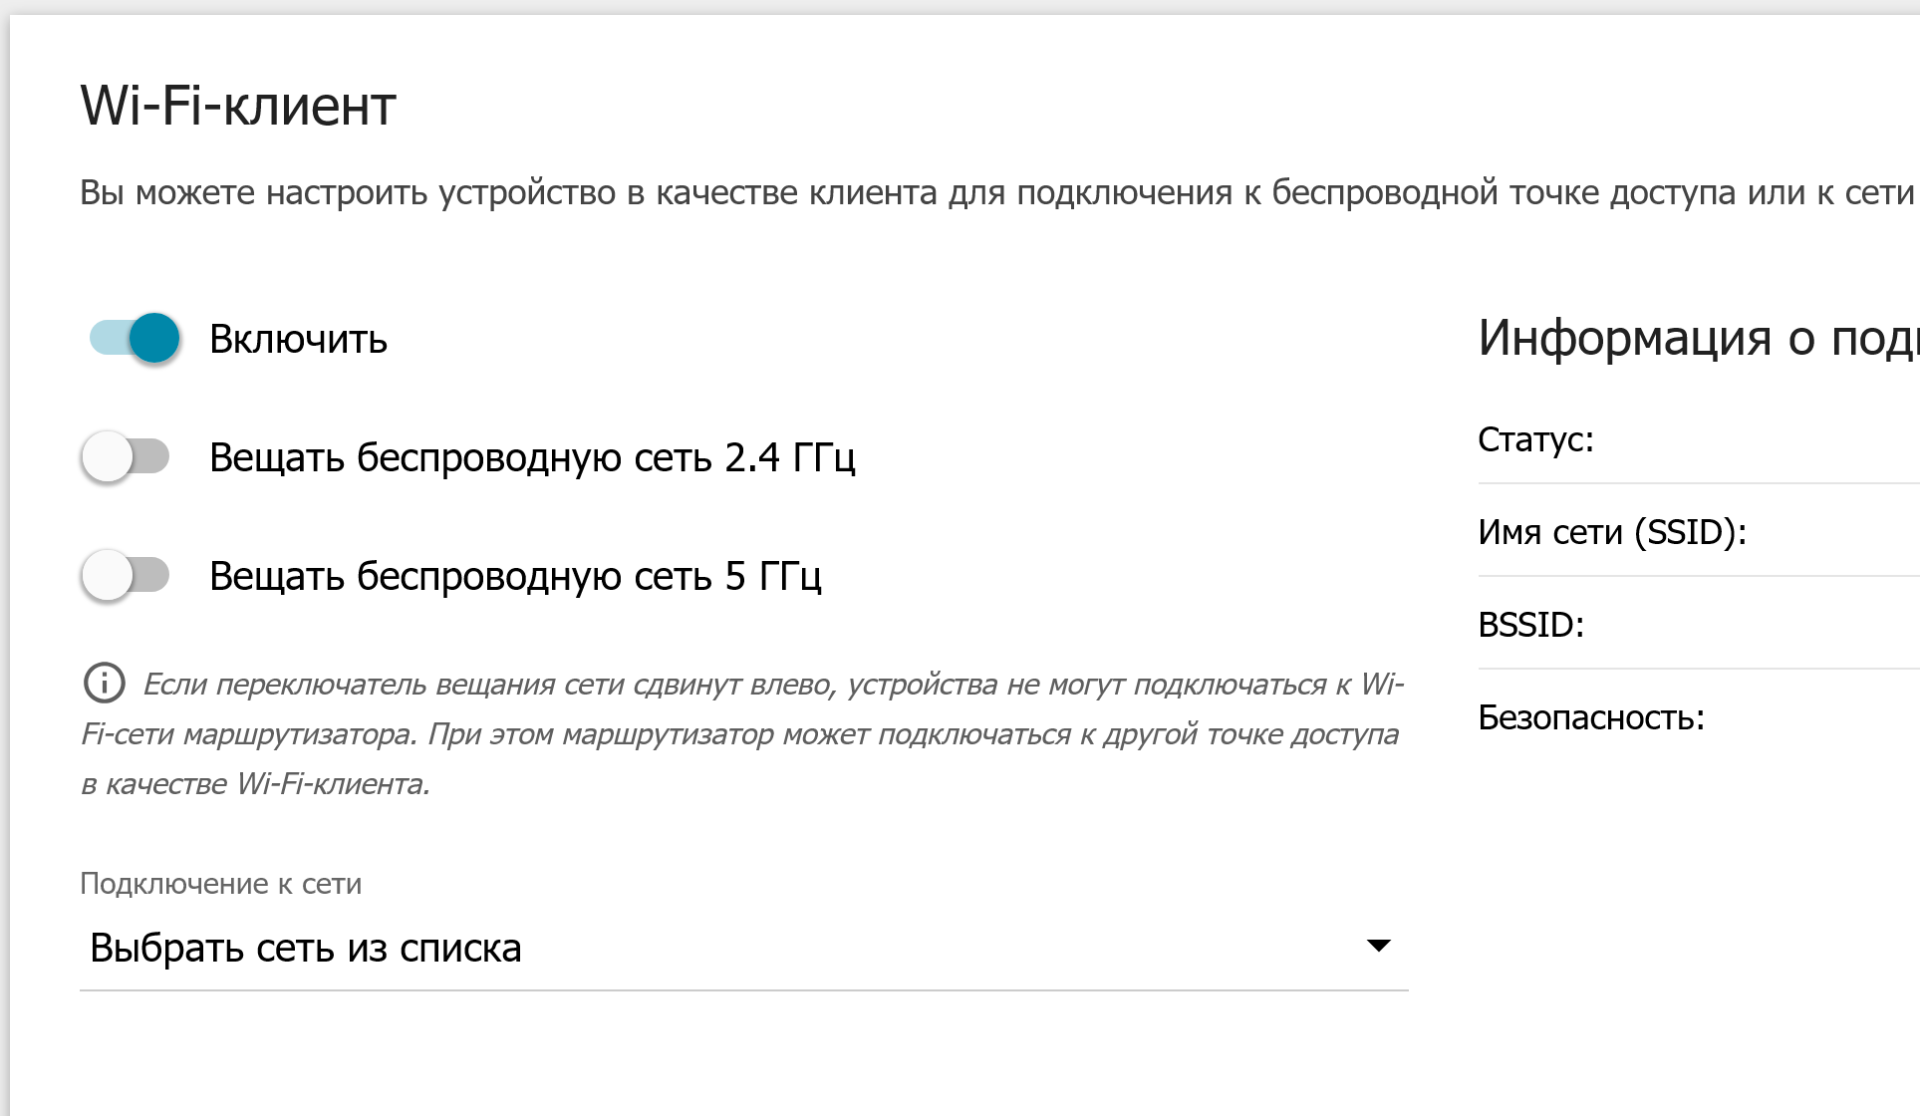Enable broadcasting the 2.4 ГГц wireless network
Screen dimensions: 1920x1116
126,457
